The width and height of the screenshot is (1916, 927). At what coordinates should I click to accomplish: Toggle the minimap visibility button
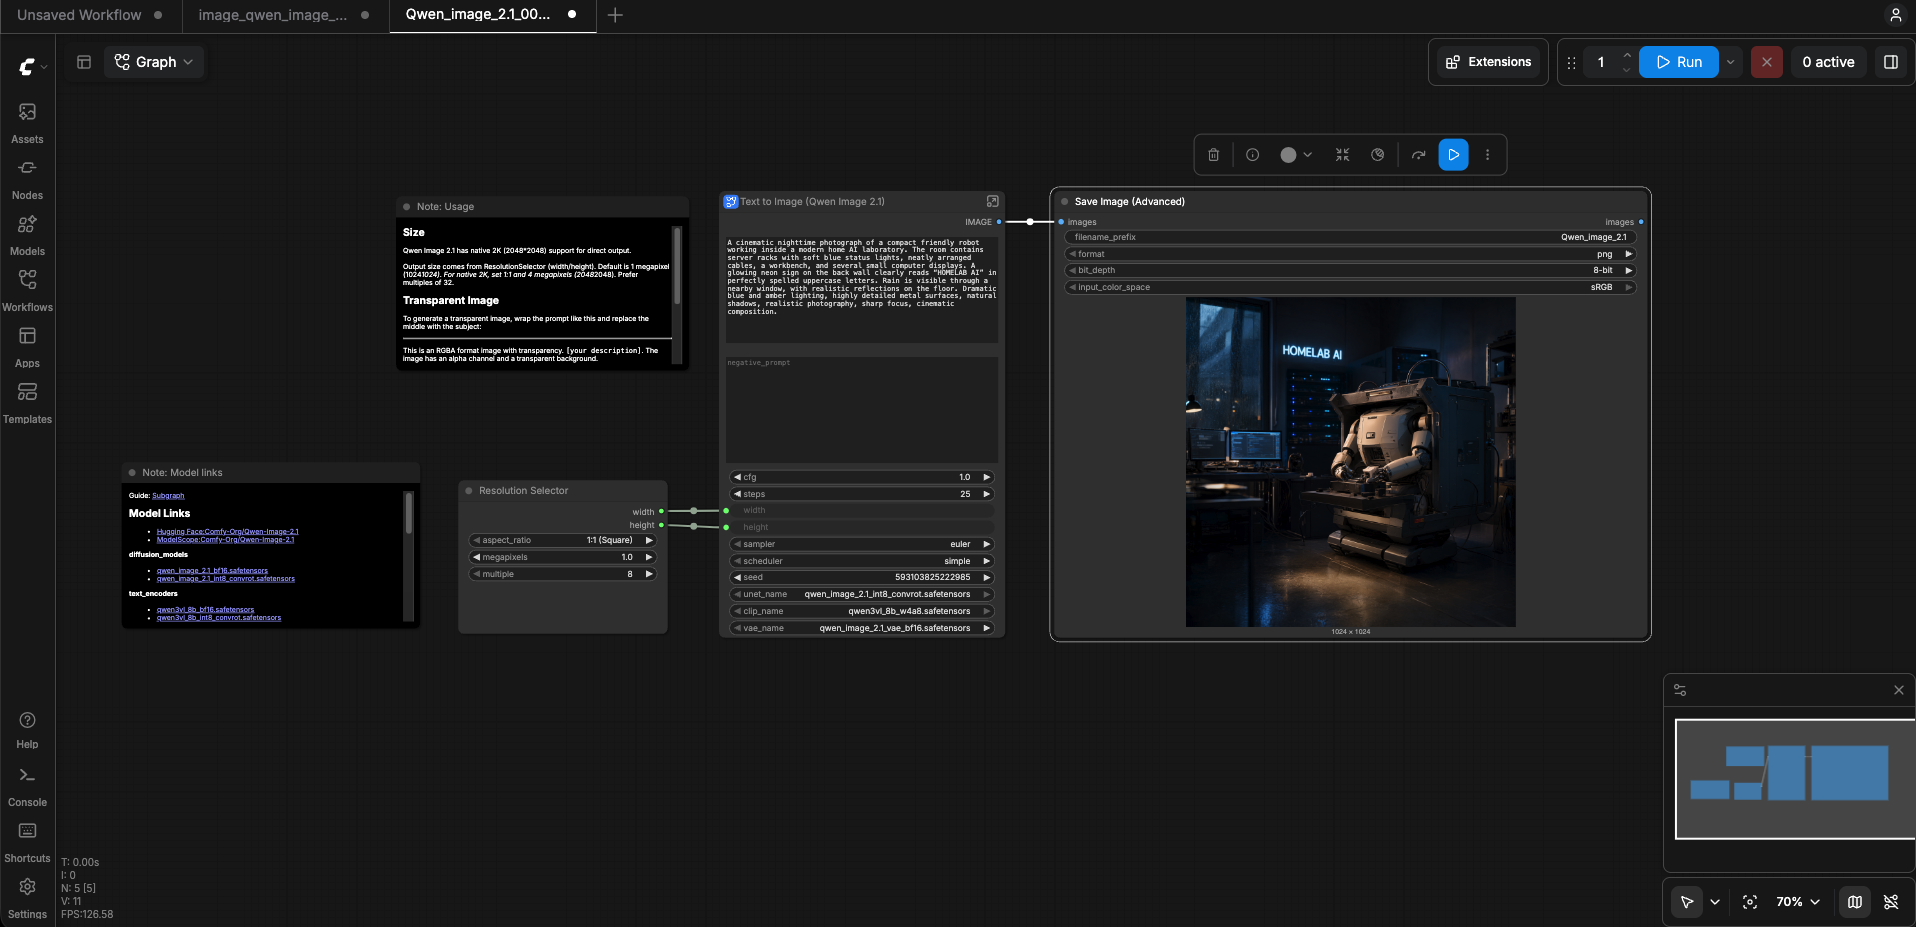[x=1855, y=902]
